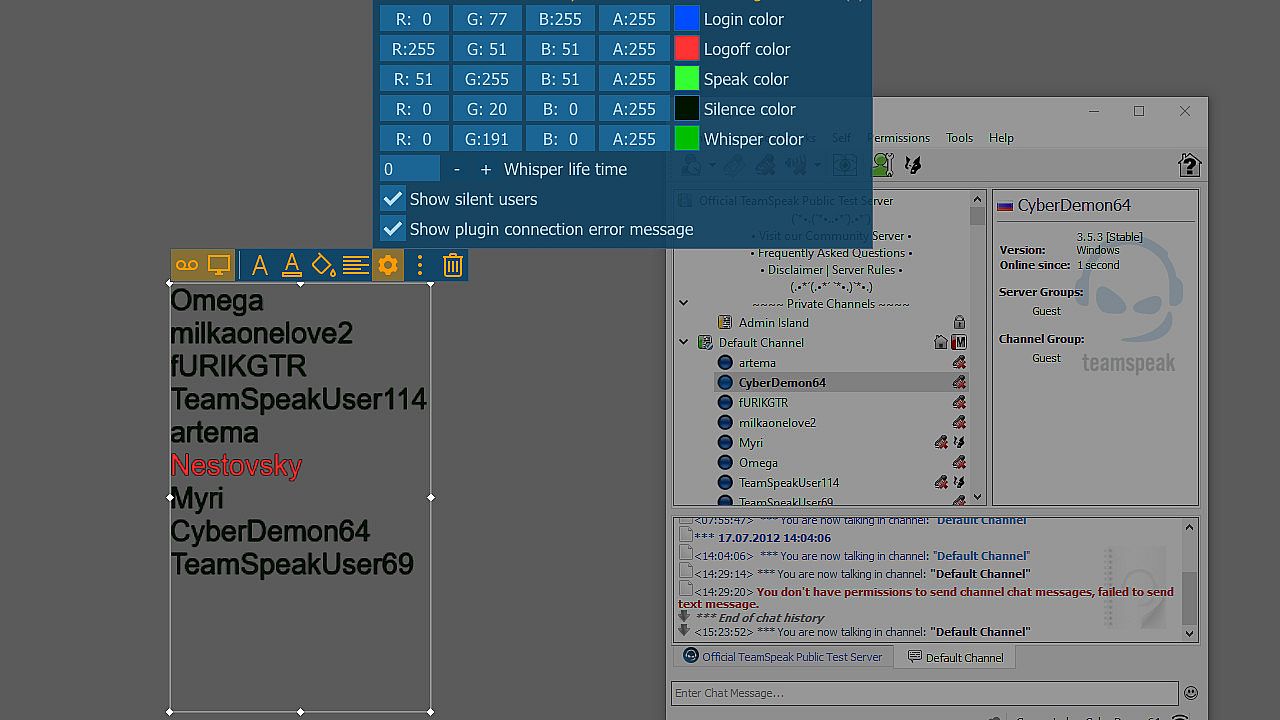
Task: Open the text alignment options
Action: point(356,265)
